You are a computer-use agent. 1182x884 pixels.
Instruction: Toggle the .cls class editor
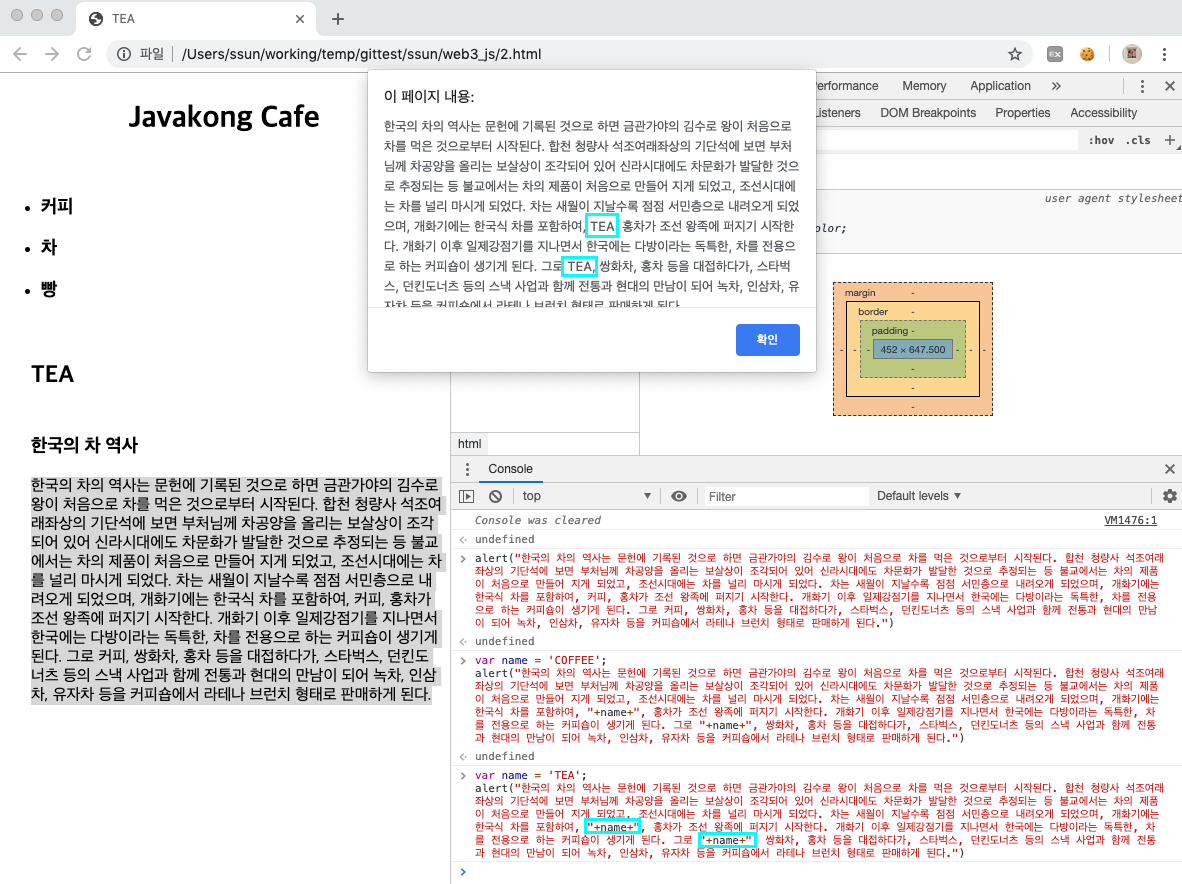point(1138,140)
